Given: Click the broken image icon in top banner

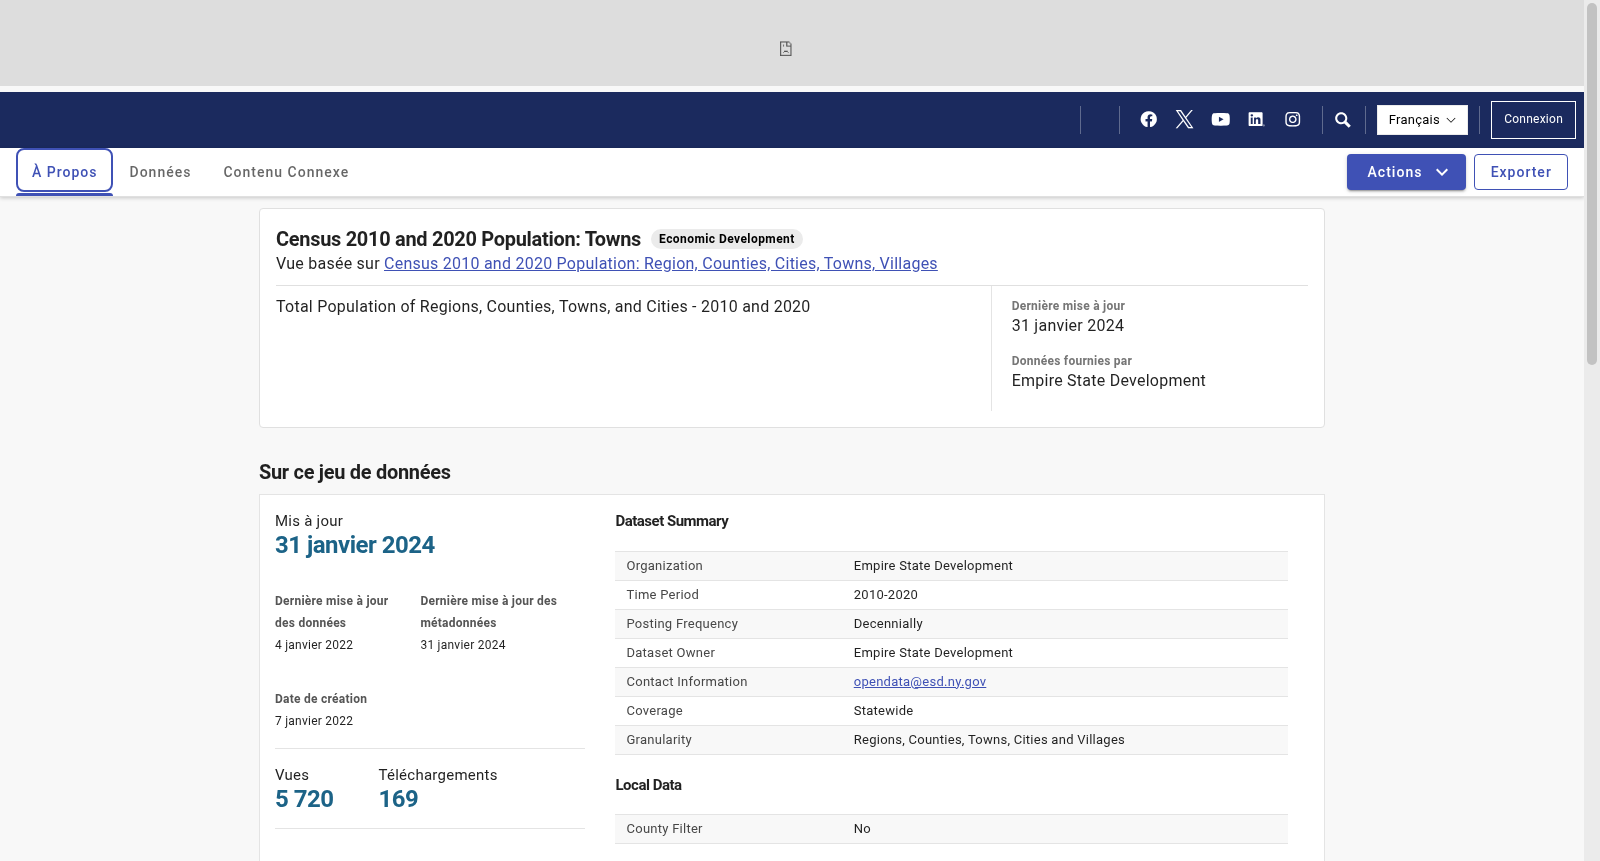Looking at the screenshot, I should point(786,49).
